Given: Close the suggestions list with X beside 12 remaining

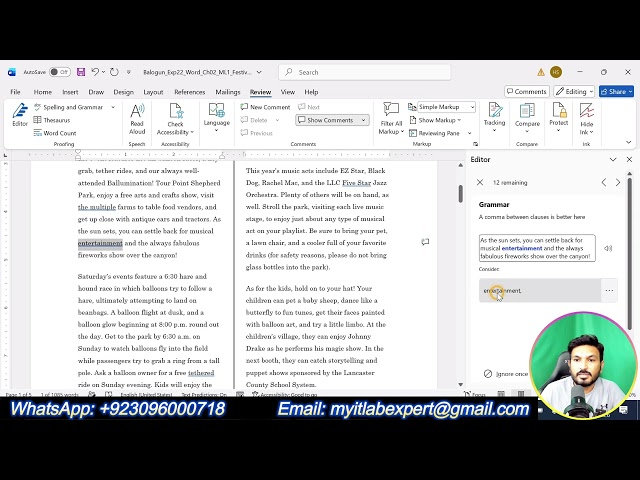Looking at the screenshot, I should click(480, 182).
